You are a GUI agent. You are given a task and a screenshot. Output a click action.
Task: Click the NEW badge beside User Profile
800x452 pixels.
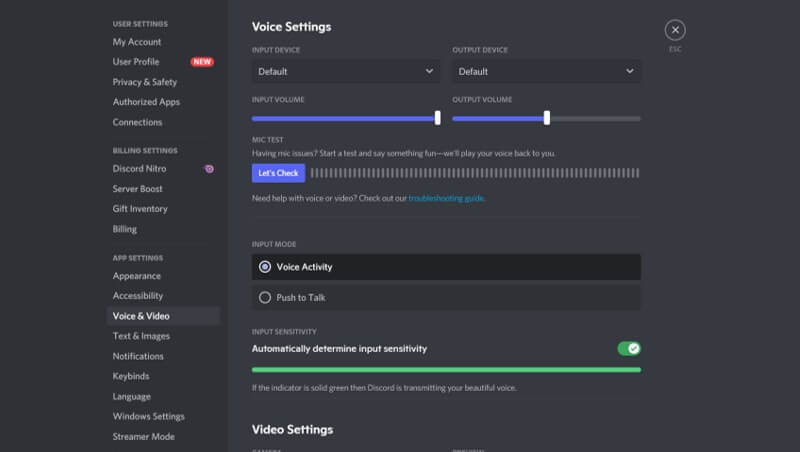click(x=202, y=62)
